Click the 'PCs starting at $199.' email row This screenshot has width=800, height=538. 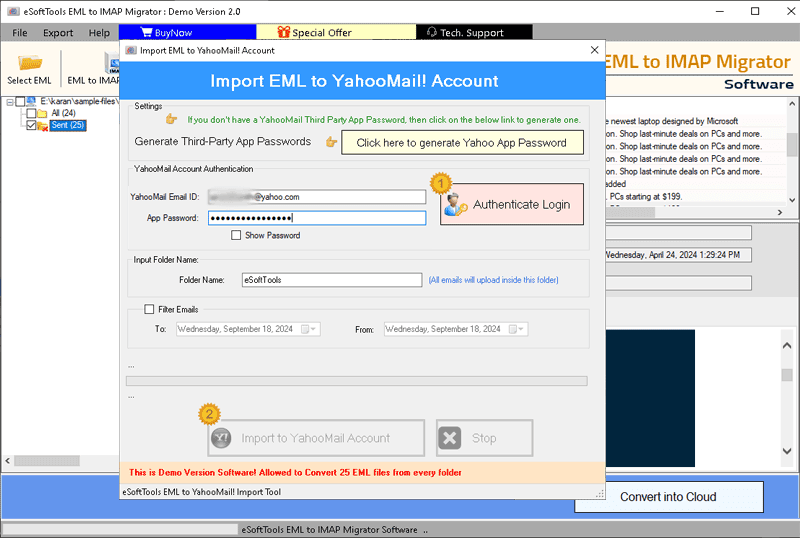(x=645, y=197)
